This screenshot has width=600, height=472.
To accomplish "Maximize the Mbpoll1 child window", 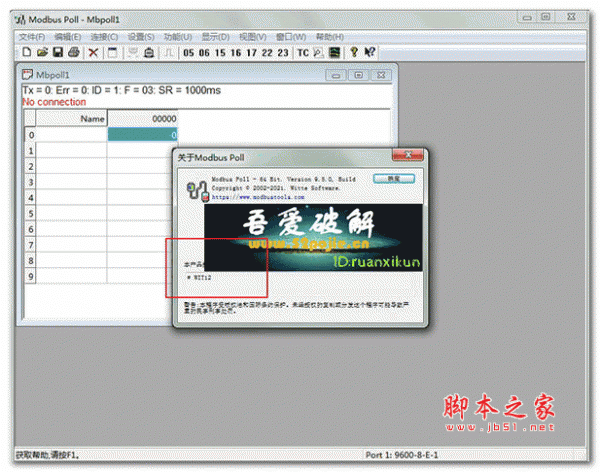I will pyautogui.click(x=359, y=75).
